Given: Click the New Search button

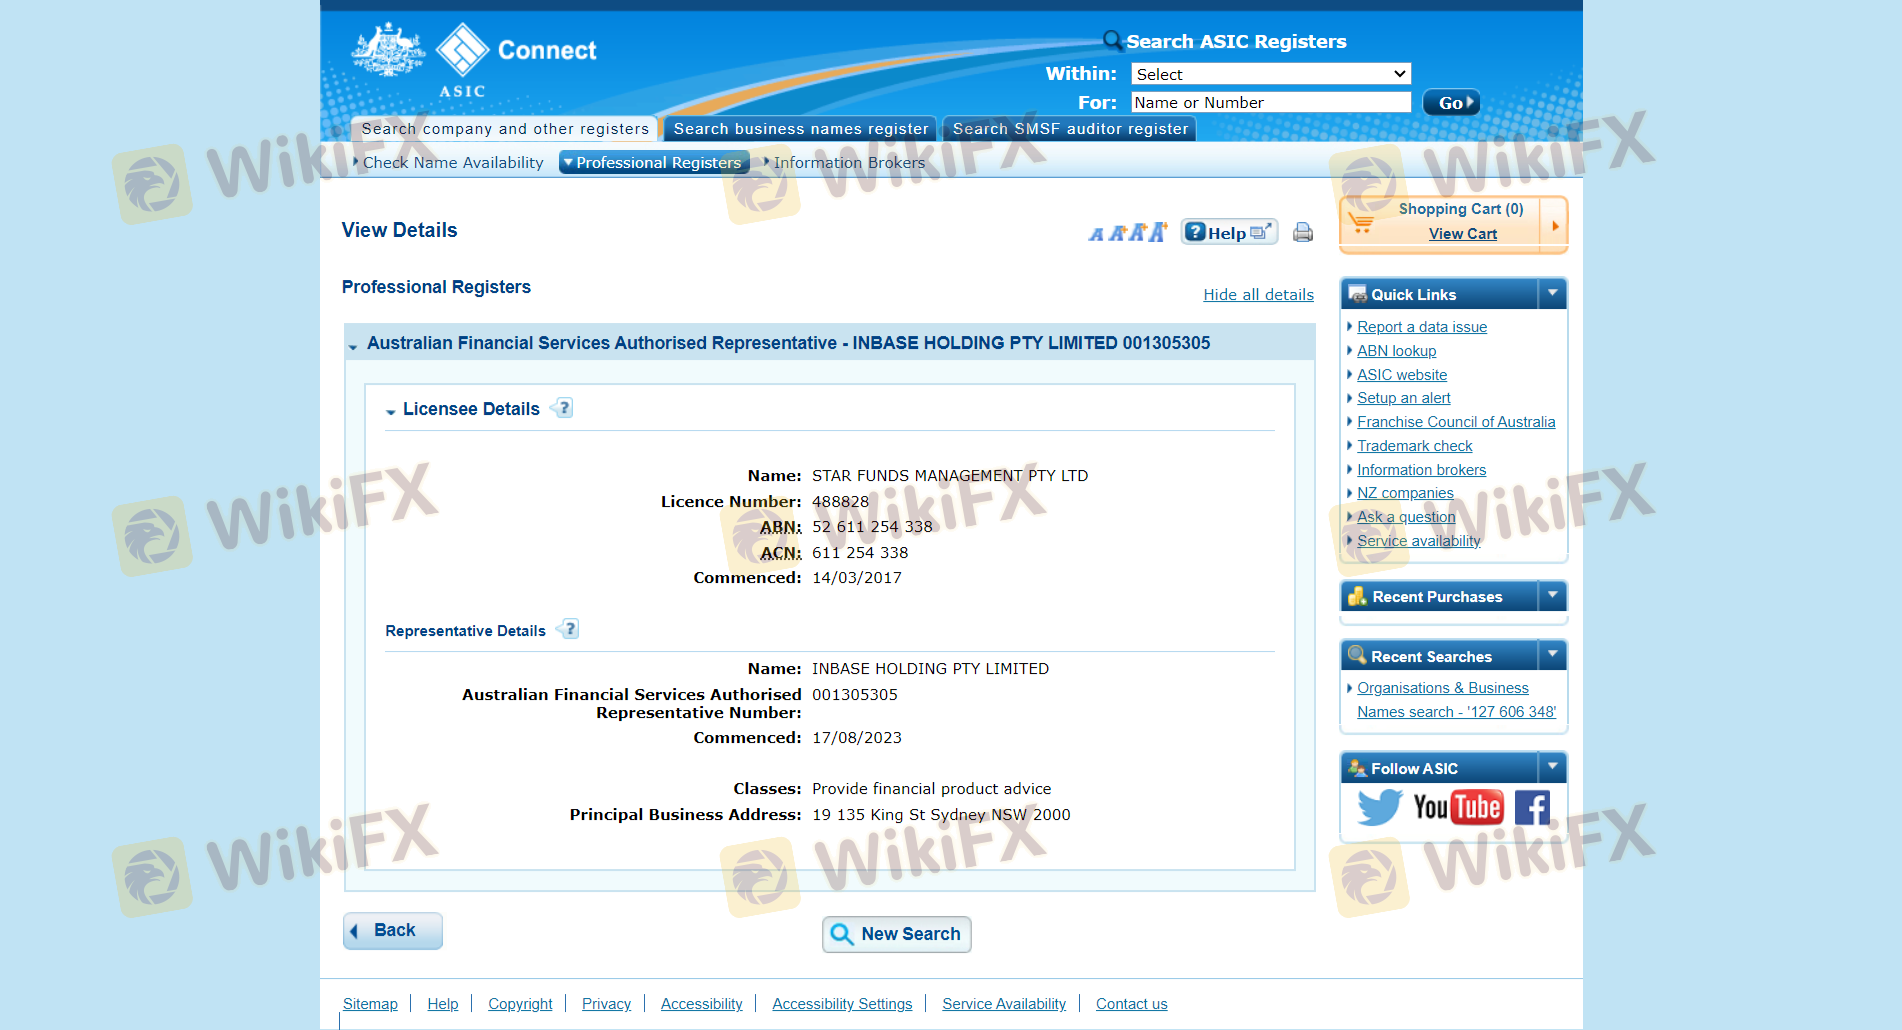Looking at the screenshot, I should click(896, 934).
